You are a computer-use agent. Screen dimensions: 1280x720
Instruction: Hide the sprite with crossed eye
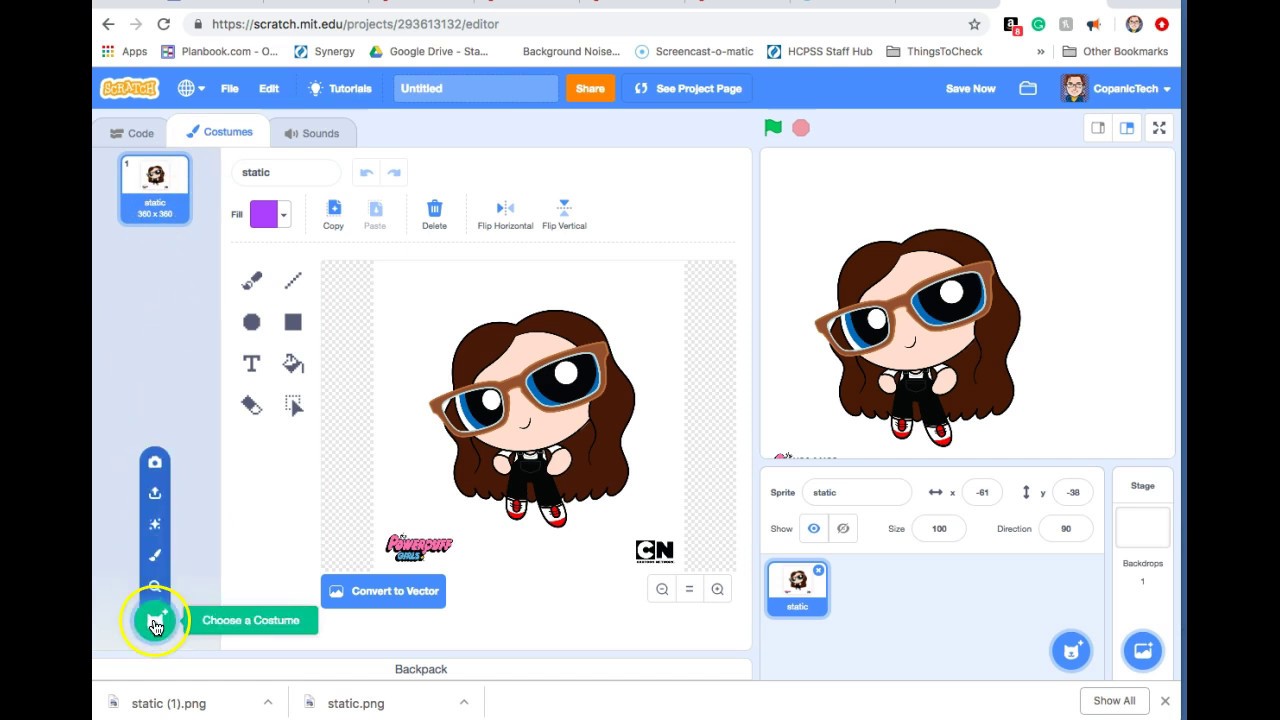click(843, 529)
